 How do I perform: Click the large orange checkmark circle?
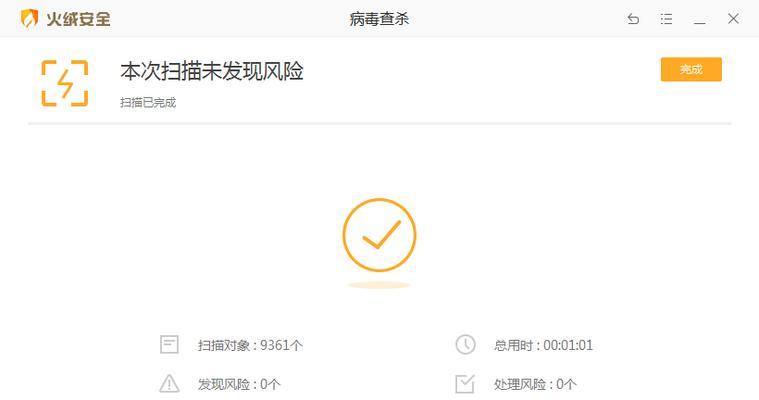[x=379, y=235]
